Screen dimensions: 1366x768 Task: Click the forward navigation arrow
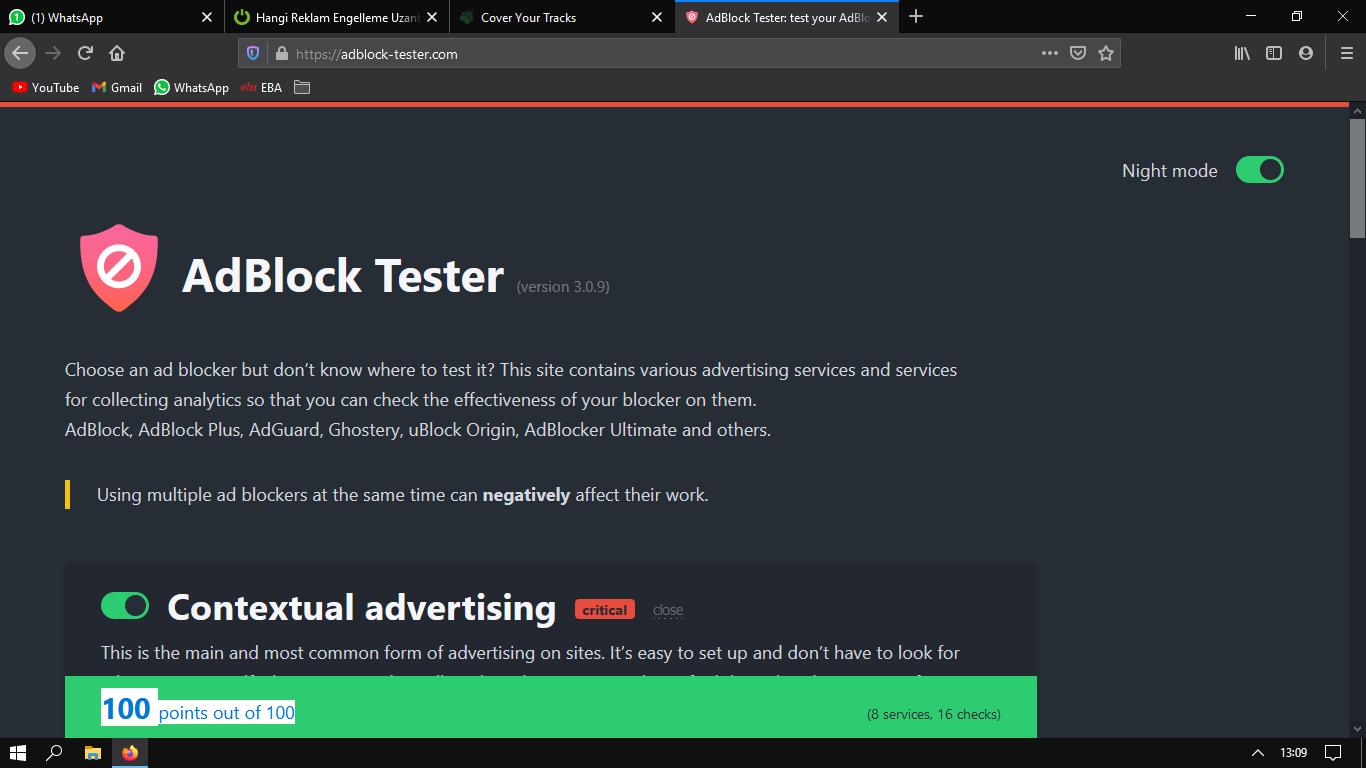[x=53, y=53]
